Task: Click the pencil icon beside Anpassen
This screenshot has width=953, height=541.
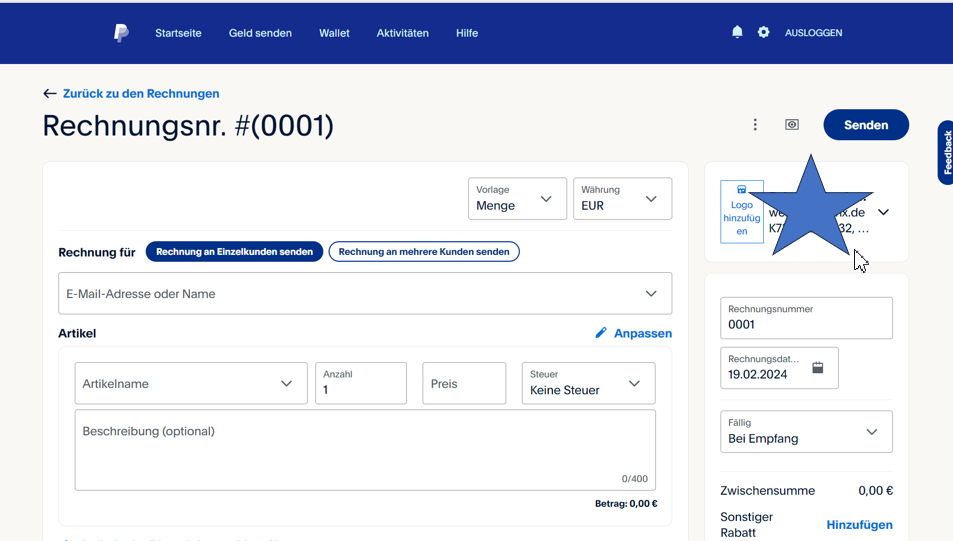Action: (600, 333)
